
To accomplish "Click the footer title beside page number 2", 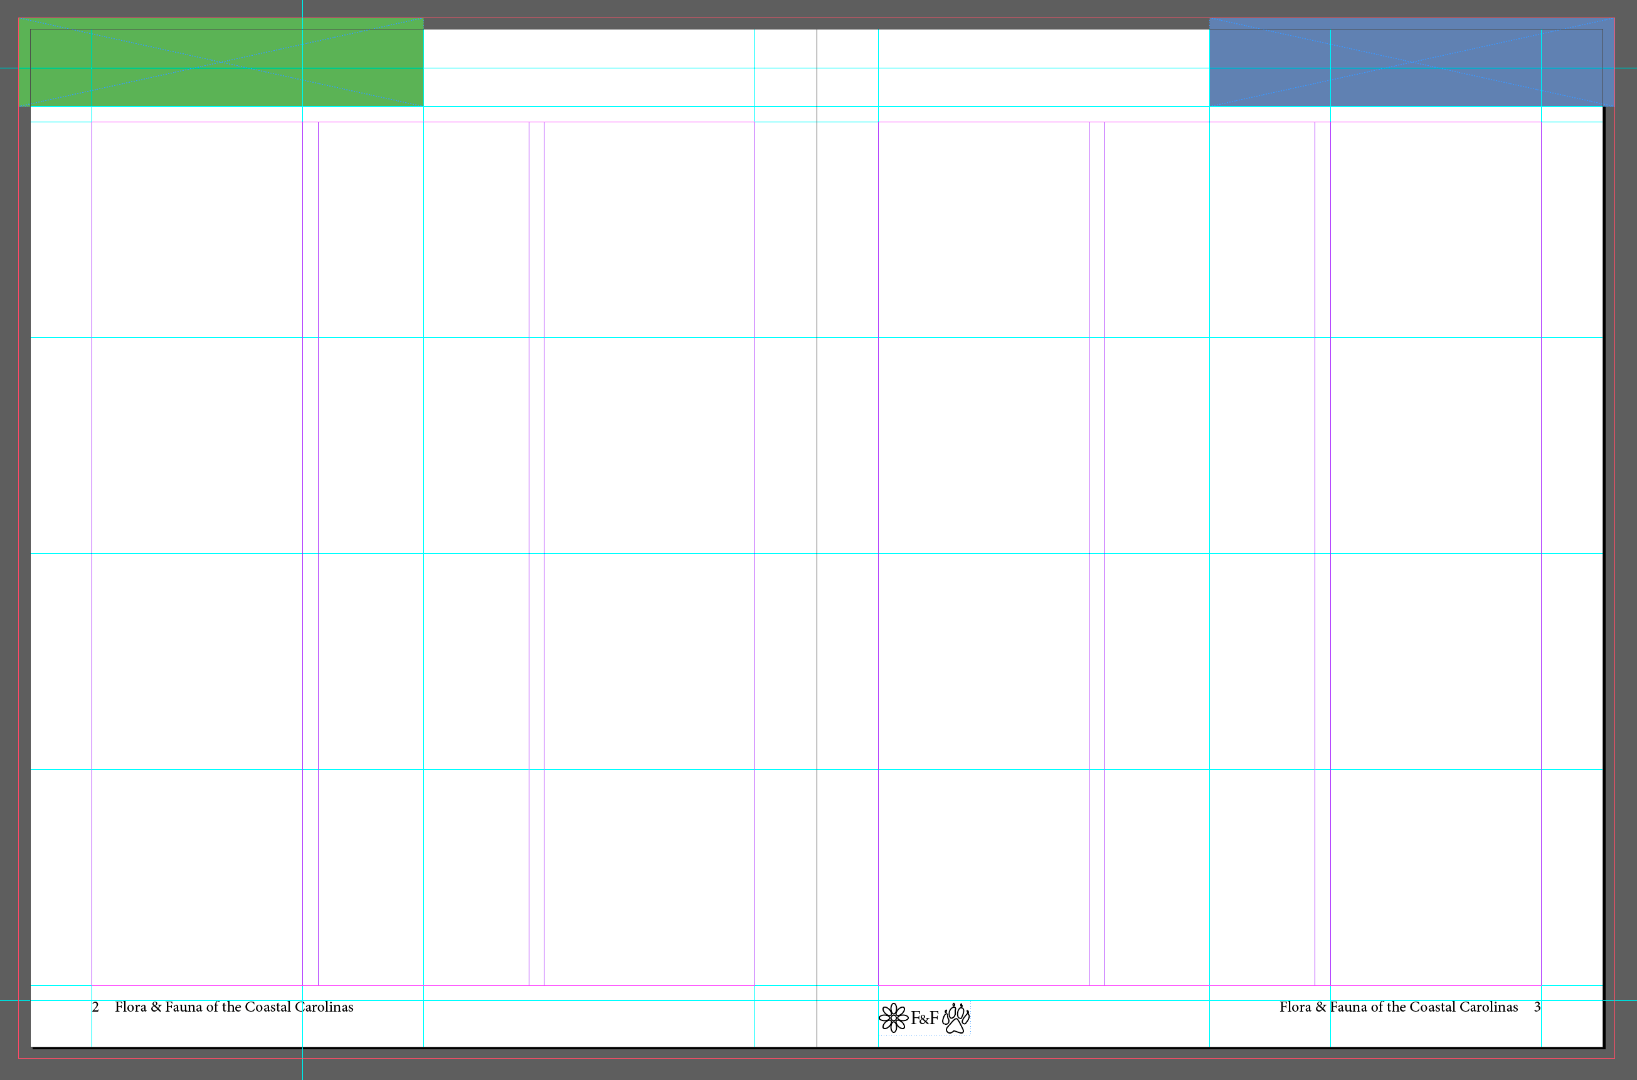I will coord(234,1007).
